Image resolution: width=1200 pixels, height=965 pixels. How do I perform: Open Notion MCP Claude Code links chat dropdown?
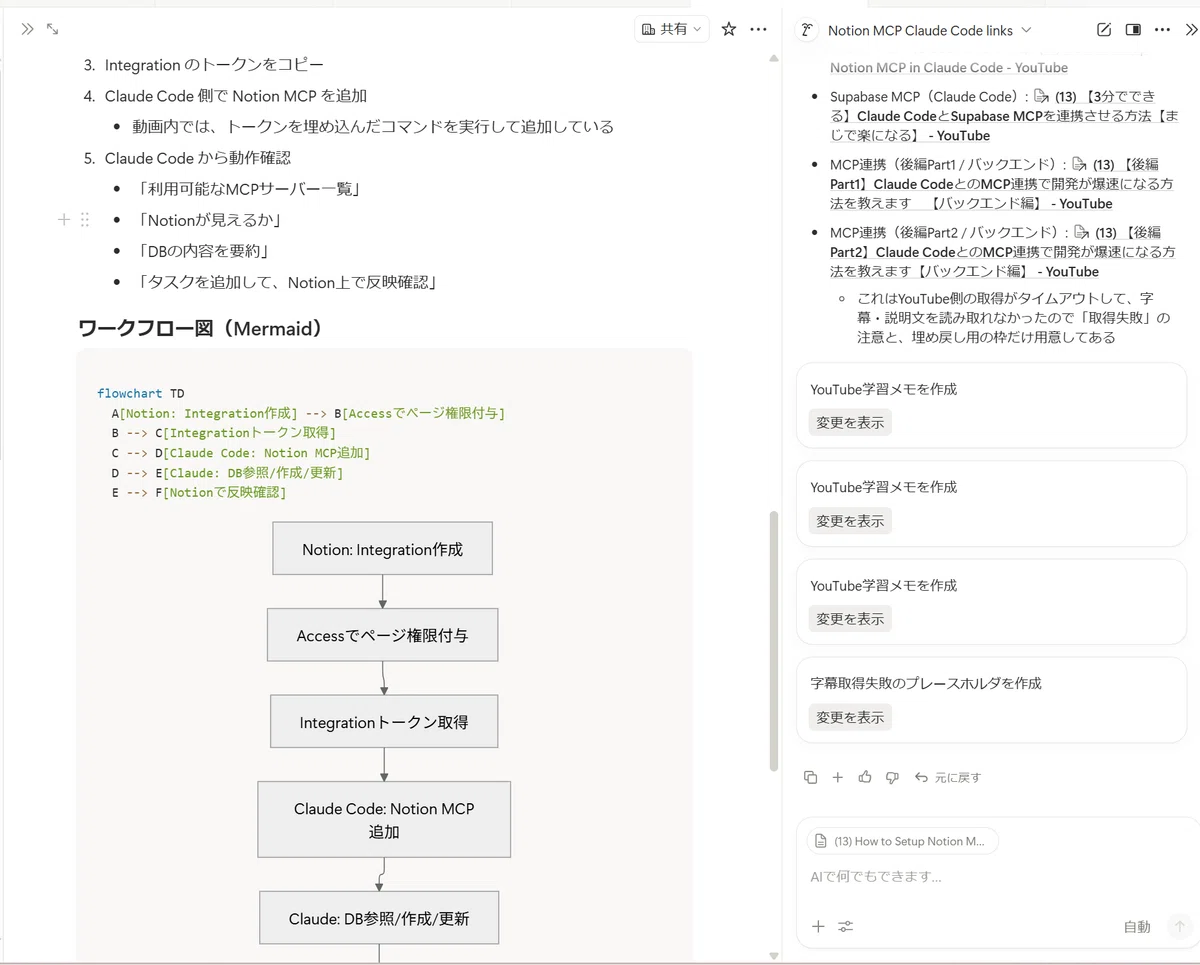(x=929, y=30)
